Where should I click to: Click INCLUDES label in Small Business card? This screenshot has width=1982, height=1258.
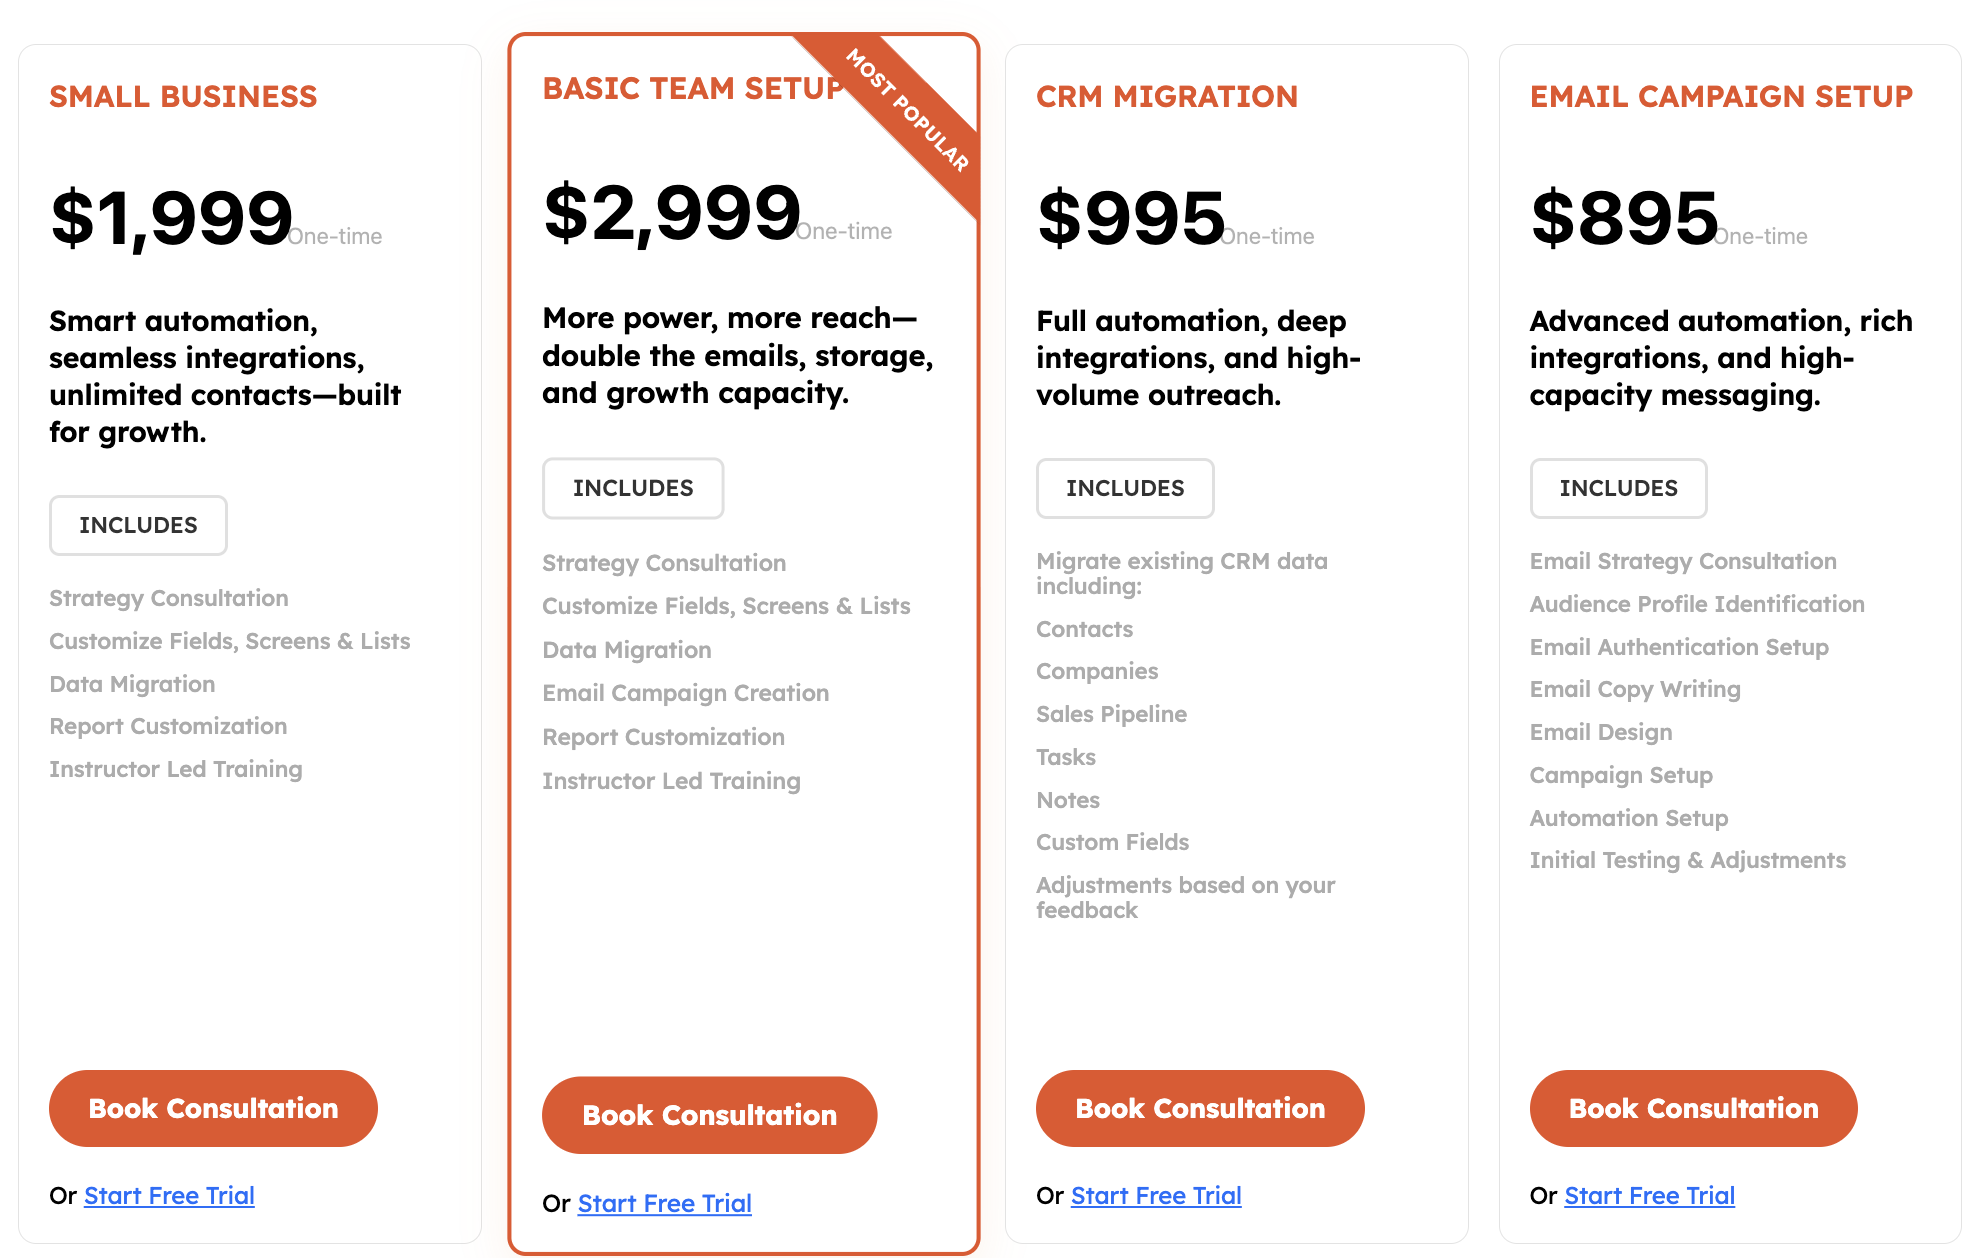[138, 525]
